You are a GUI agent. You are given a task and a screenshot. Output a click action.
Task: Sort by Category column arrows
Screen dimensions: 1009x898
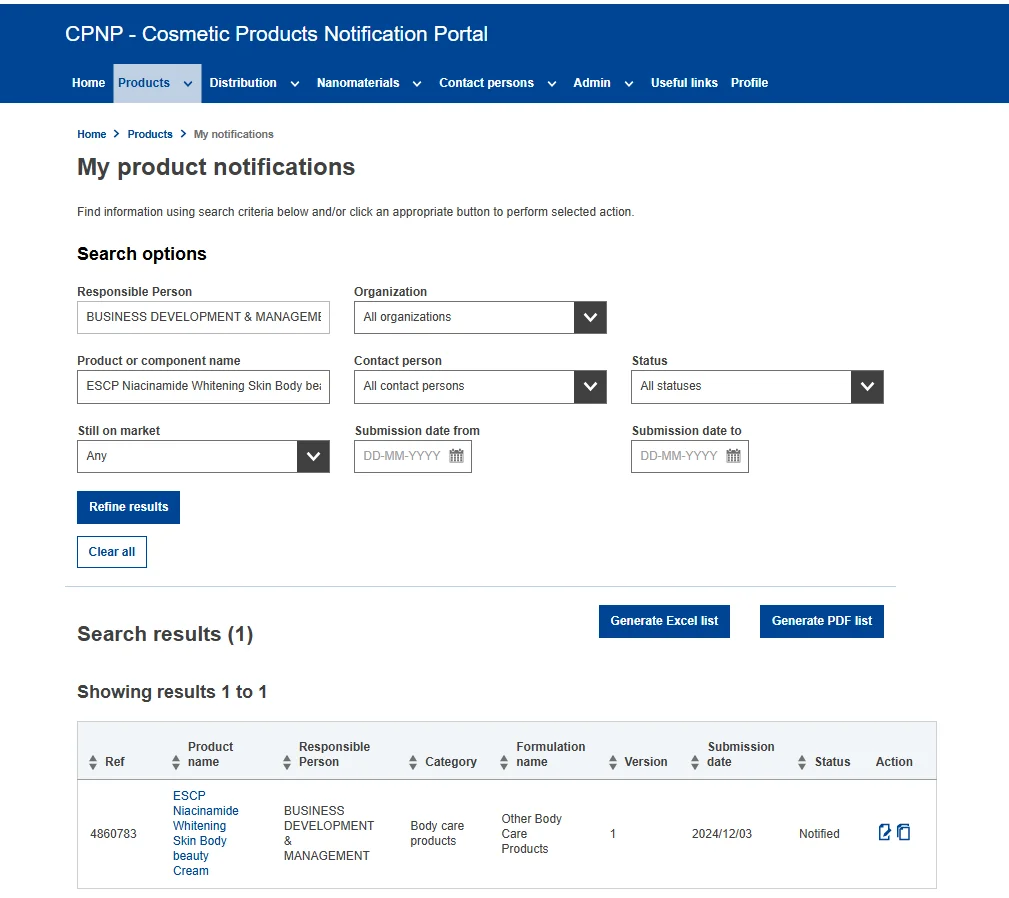pyautogui.click(x=413, y=762)
